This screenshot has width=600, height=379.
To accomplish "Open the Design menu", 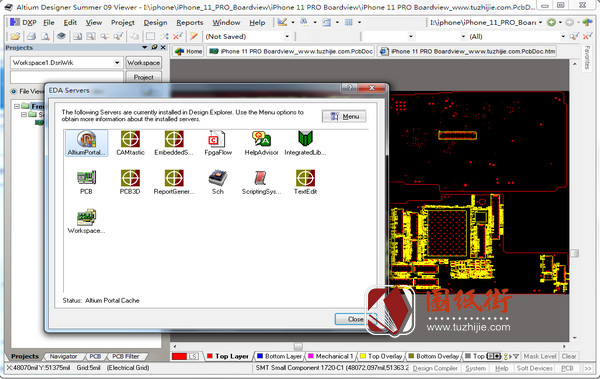I will [155, 23].
